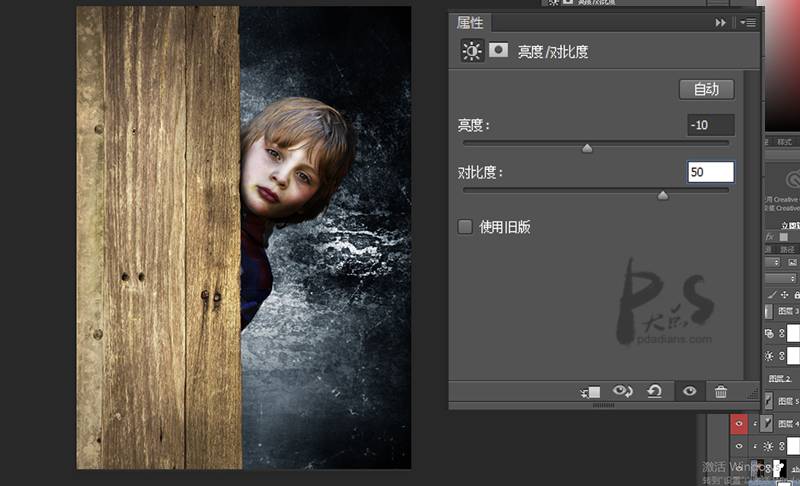The image size is (800, 486).
Task: Switch to the 样式 tab
Action: (x=785, y=142)
